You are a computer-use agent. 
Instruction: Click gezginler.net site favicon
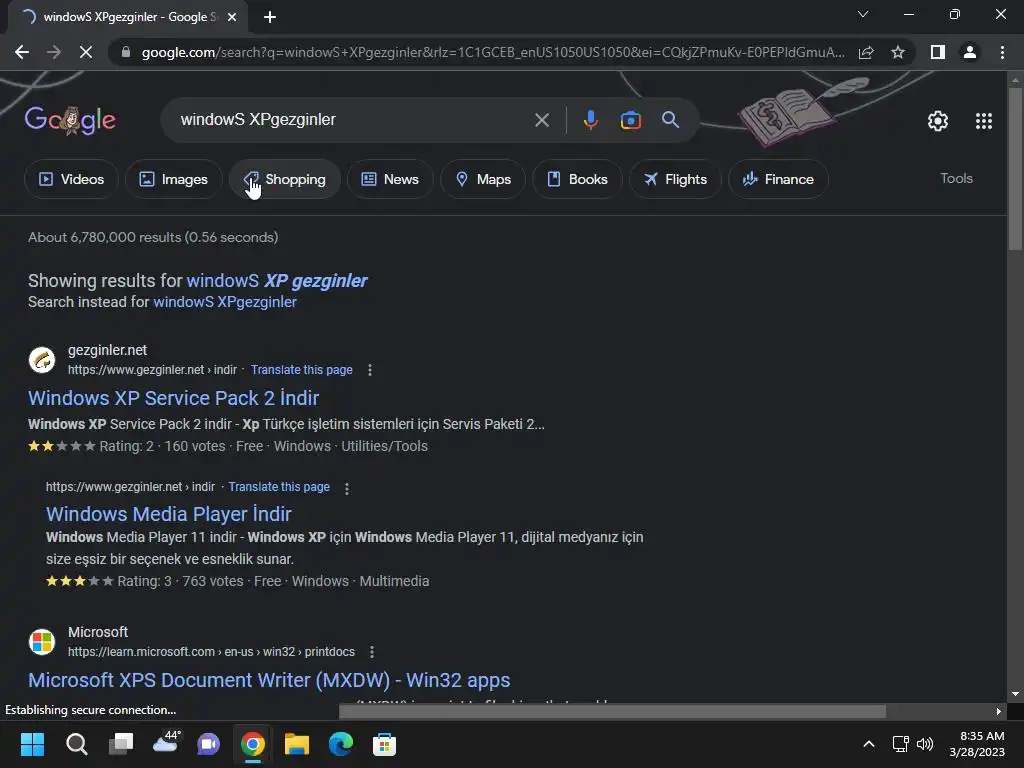click(x=42, y=360)
